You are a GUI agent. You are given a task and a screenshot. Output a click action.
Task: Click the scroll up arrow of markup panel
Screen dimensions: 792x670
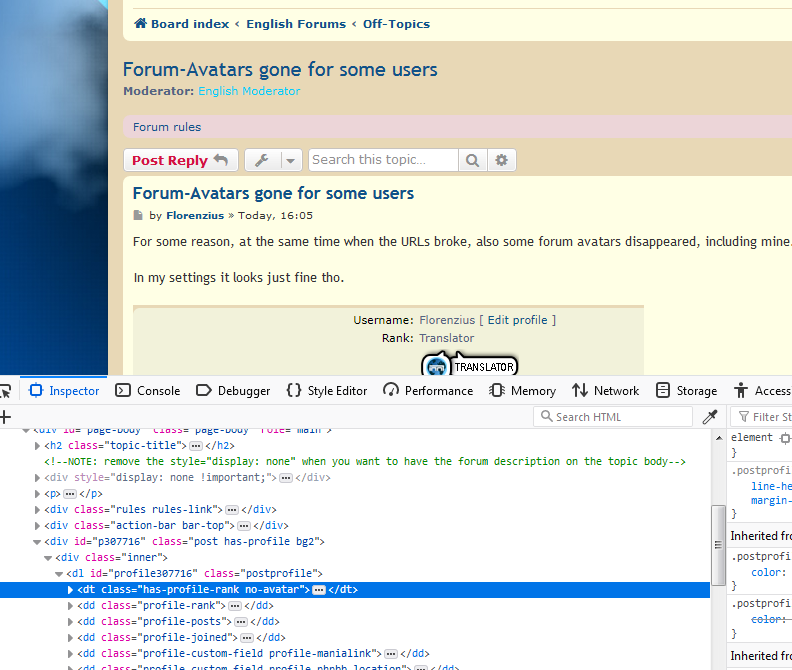coord(718,438)
